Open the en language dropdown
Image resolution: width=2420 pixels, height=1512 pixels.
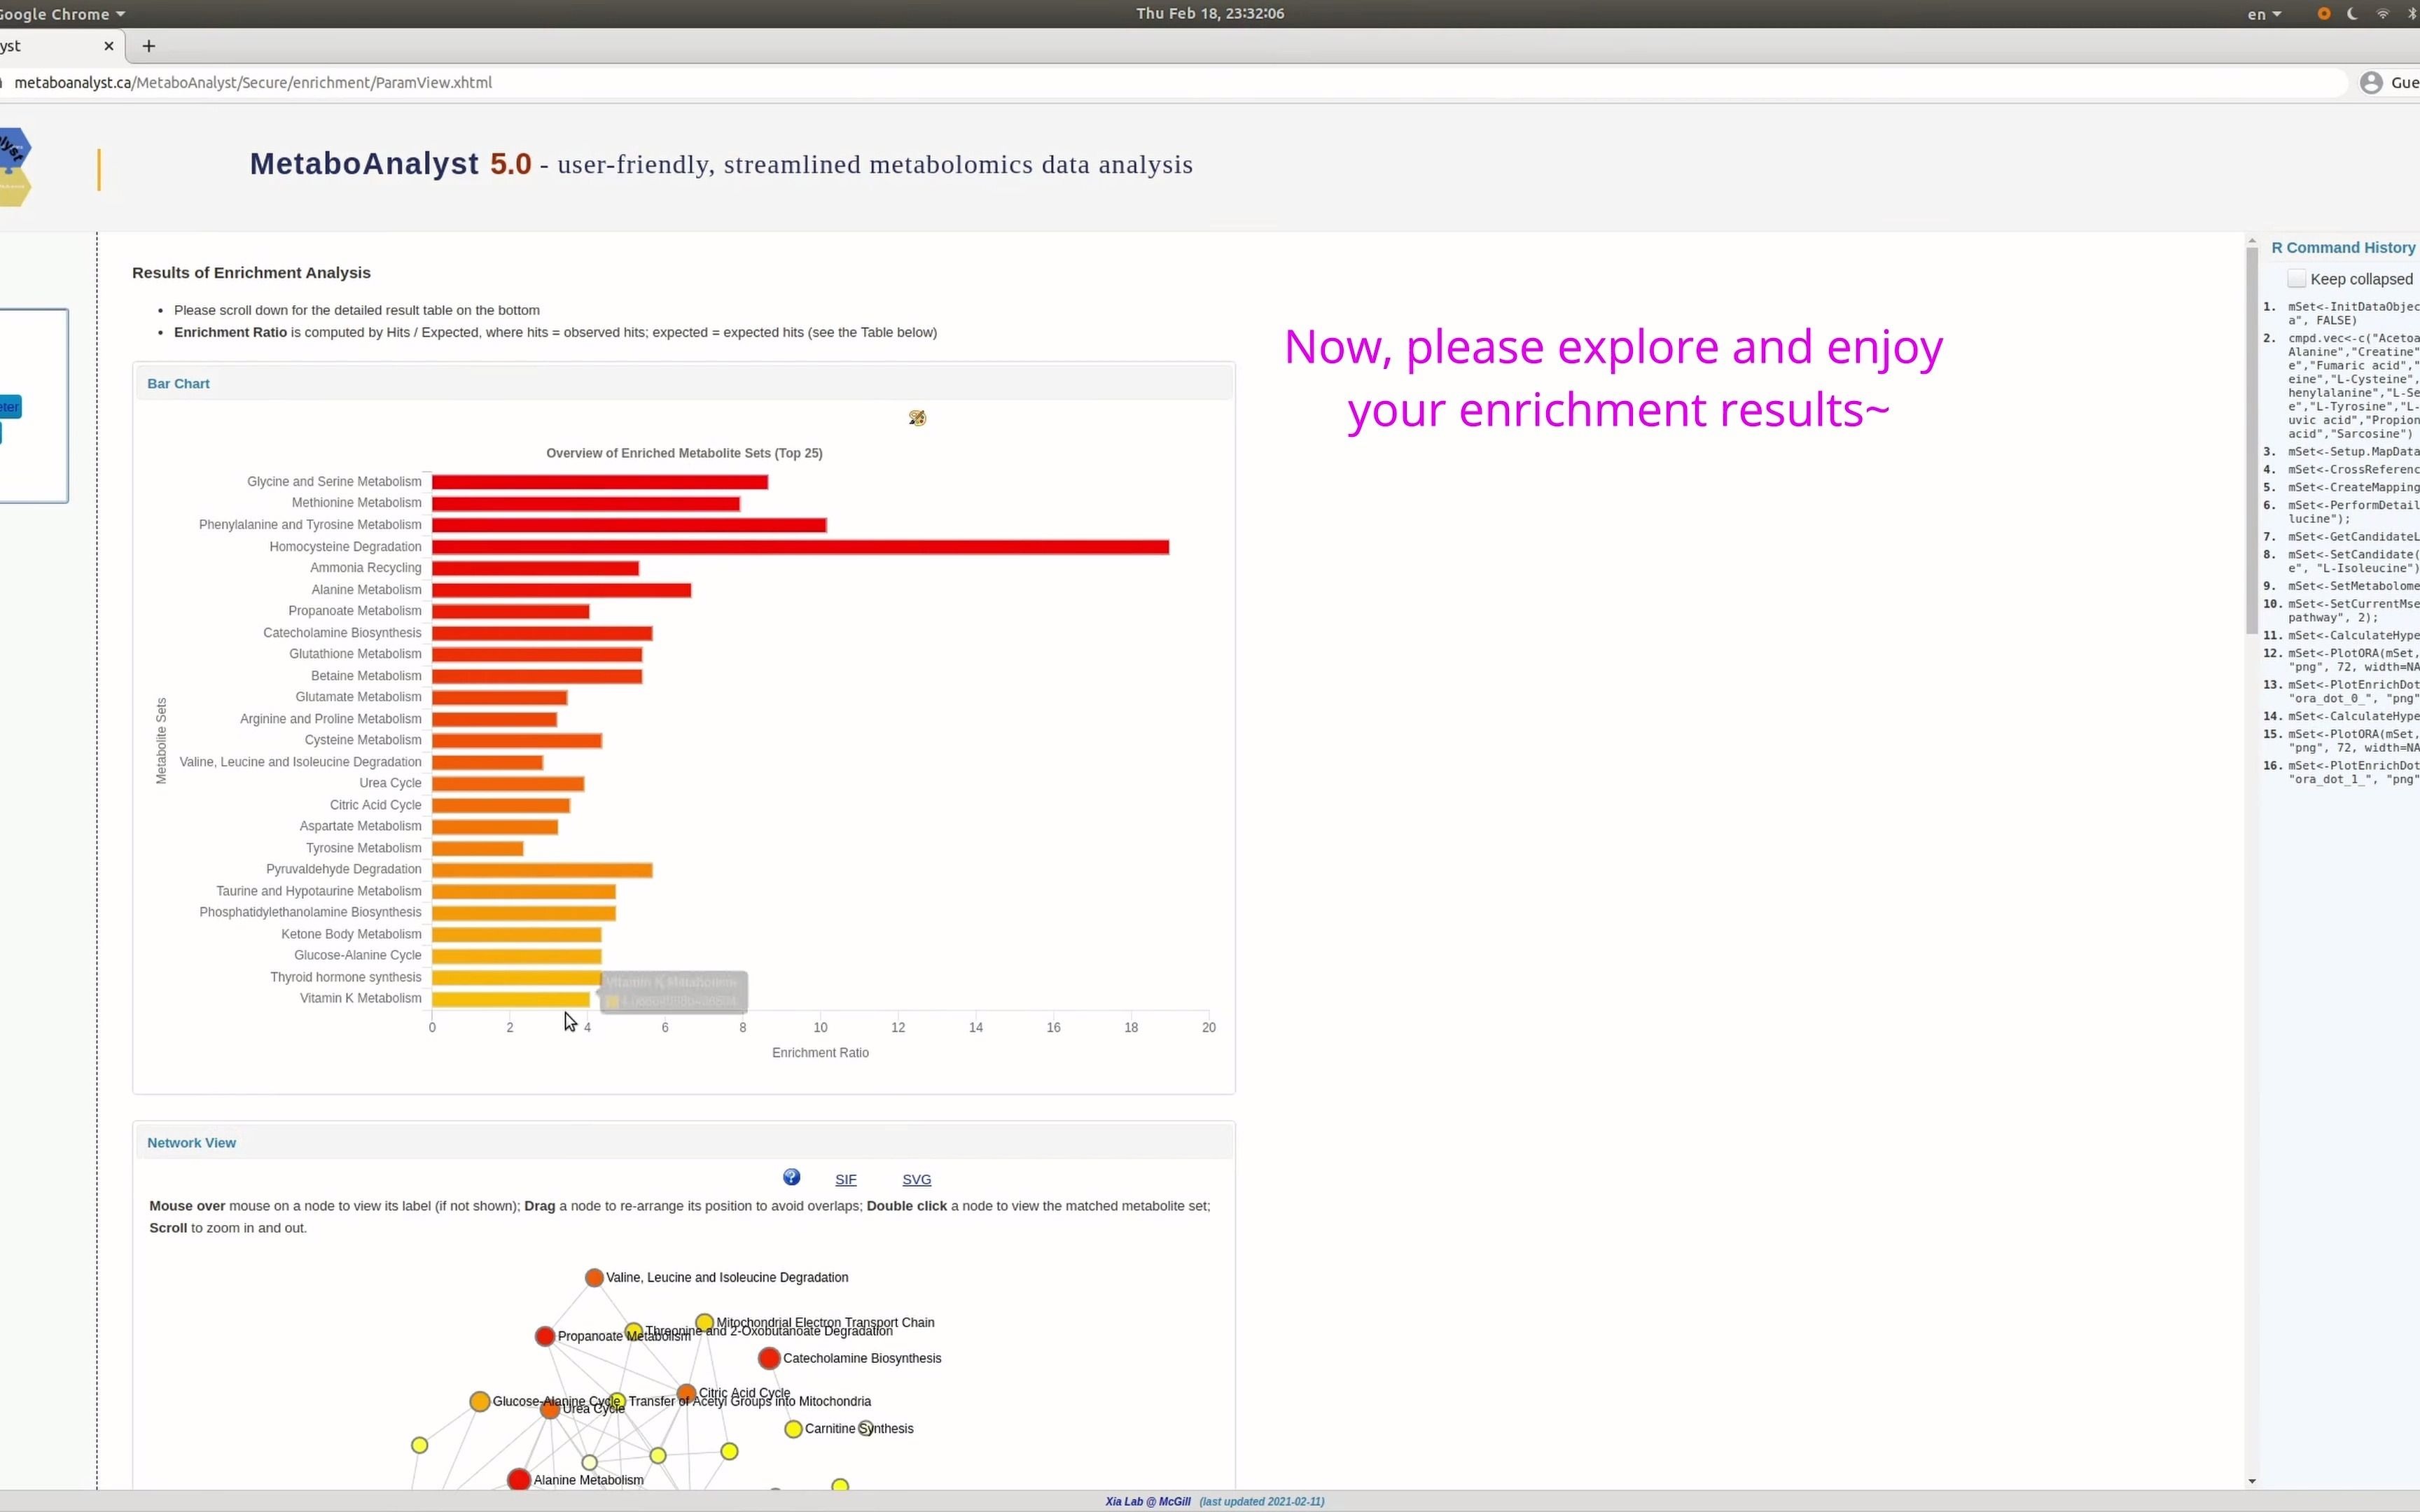(2264, 14)
